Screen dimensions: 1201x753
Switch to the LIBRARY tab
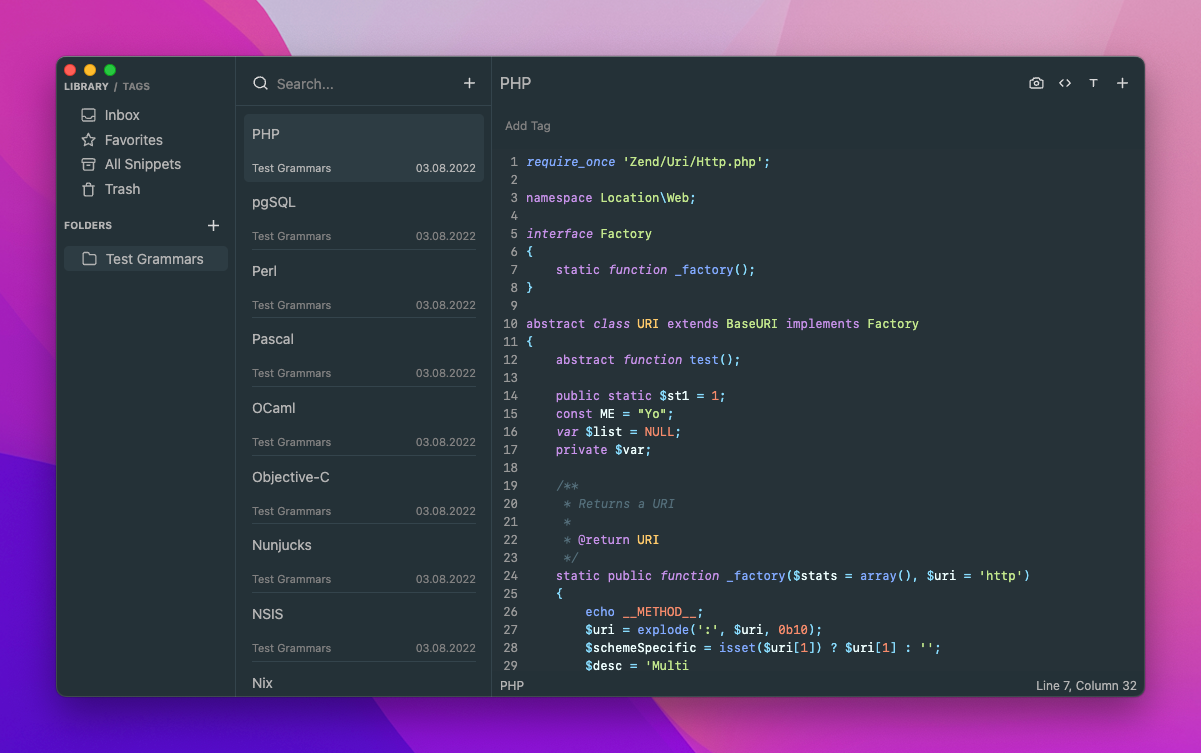pos(86,87)
